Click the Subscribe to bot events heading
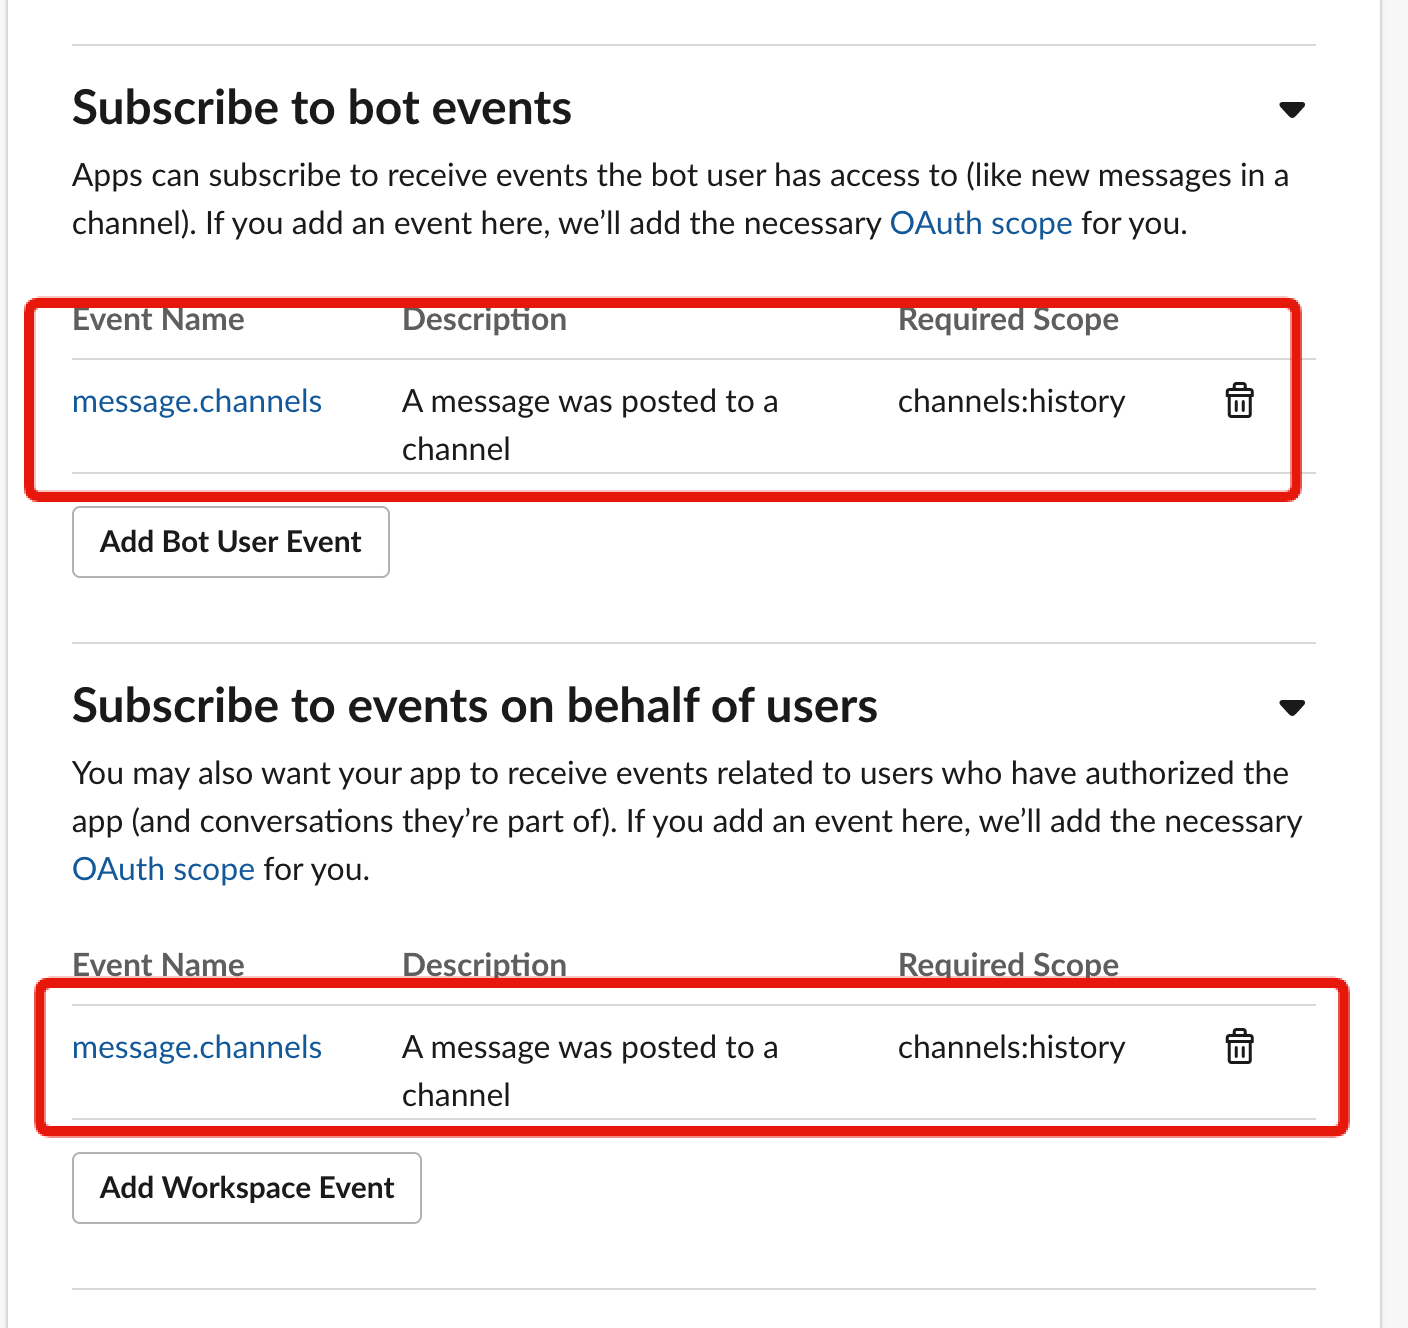 pyautogui.click(x=322, y=108)
